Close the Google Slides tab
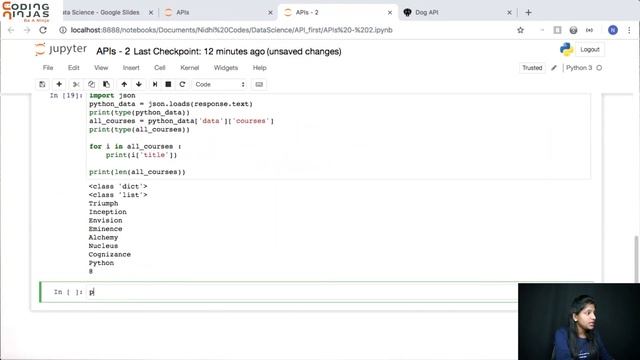Screen dimensions: 640x360 [x=151, y=13]
